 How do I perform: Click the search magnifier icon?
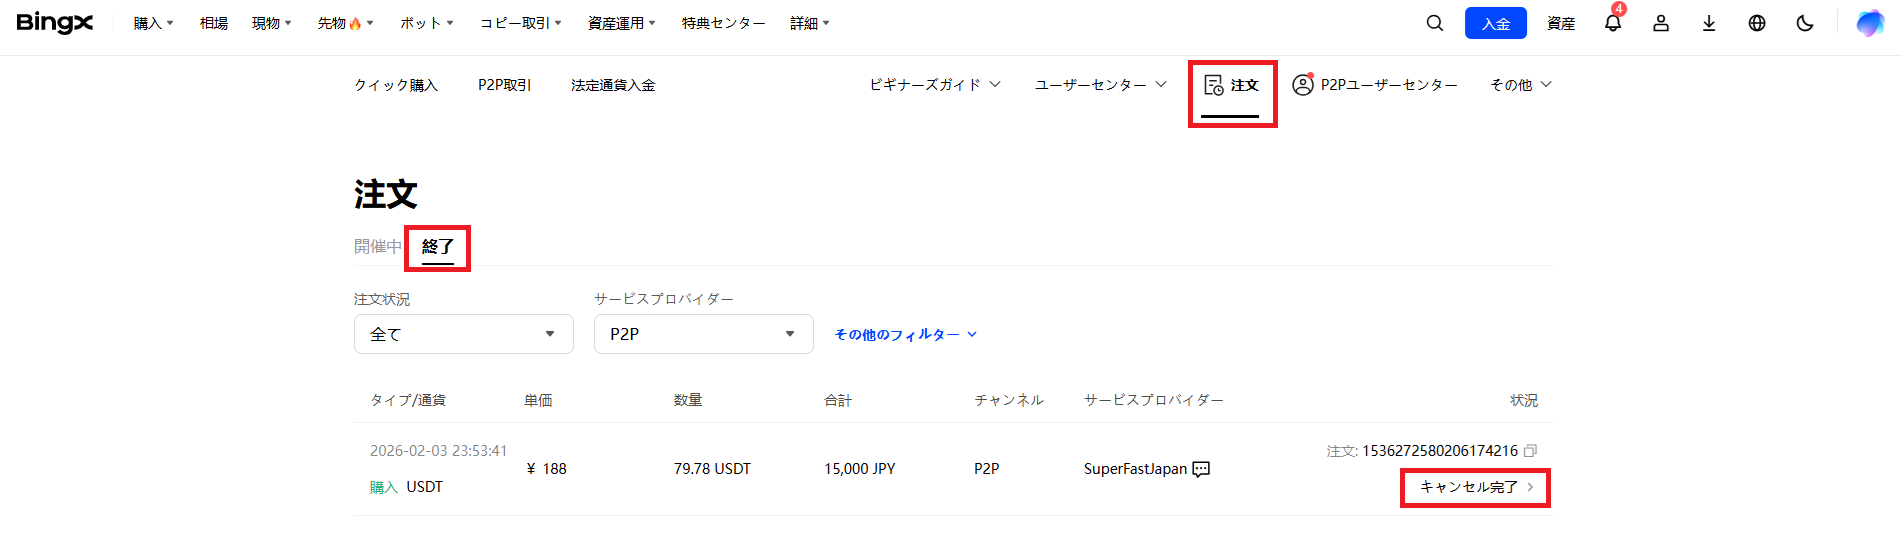click(1434, 23)
